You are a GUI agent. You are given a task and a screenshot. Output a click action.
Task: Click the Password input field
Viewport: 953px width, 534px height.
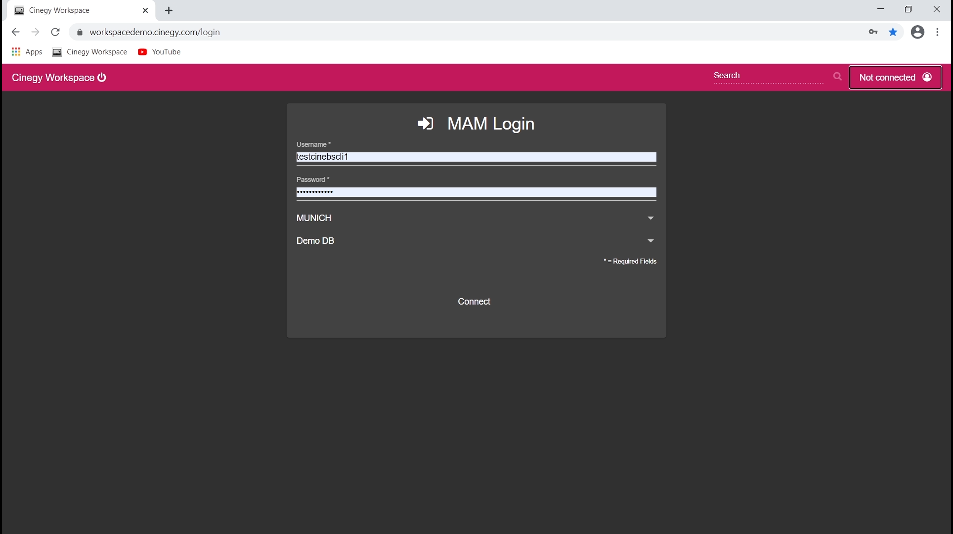coord(476,192)
